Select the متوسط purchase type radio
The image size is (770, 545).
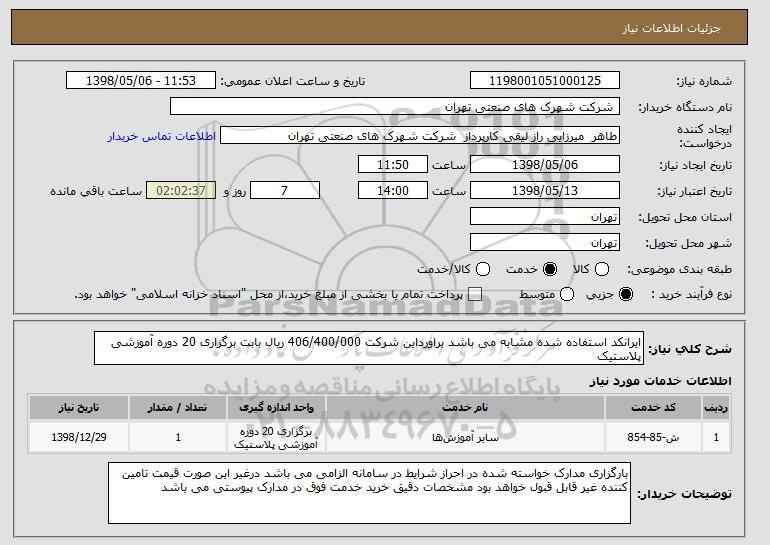[567, 294]
